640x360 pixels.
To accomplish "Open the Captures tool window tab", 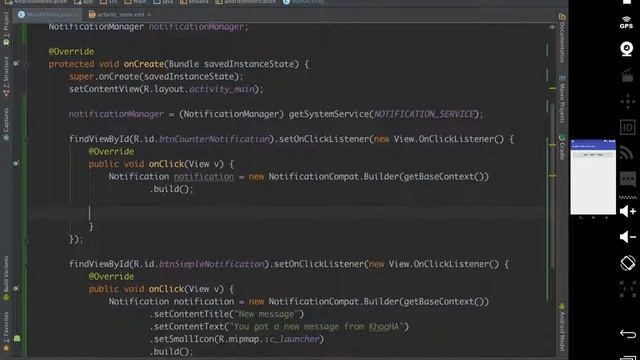I will [6, 124].
